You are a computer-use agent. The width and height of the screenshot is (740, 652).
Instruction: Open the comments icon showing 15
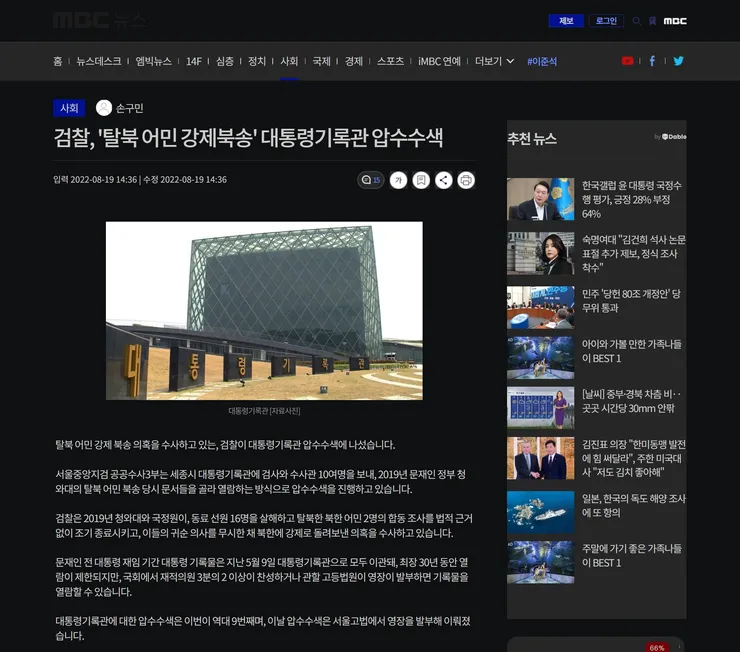[x=370, y=180]
